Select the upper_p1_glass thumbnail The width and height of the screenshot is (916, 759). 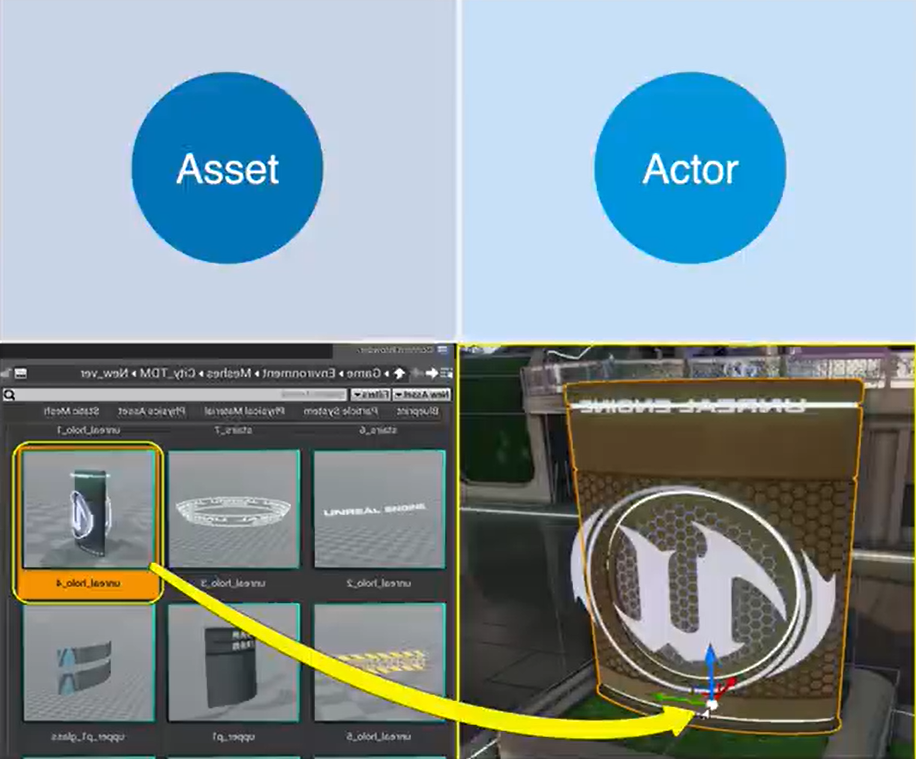tap(88, 663)
